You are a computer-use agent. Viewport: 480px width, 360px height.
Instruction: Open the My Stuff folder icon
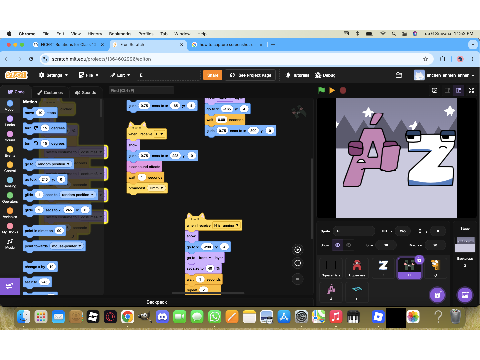[x=399, y=75]
